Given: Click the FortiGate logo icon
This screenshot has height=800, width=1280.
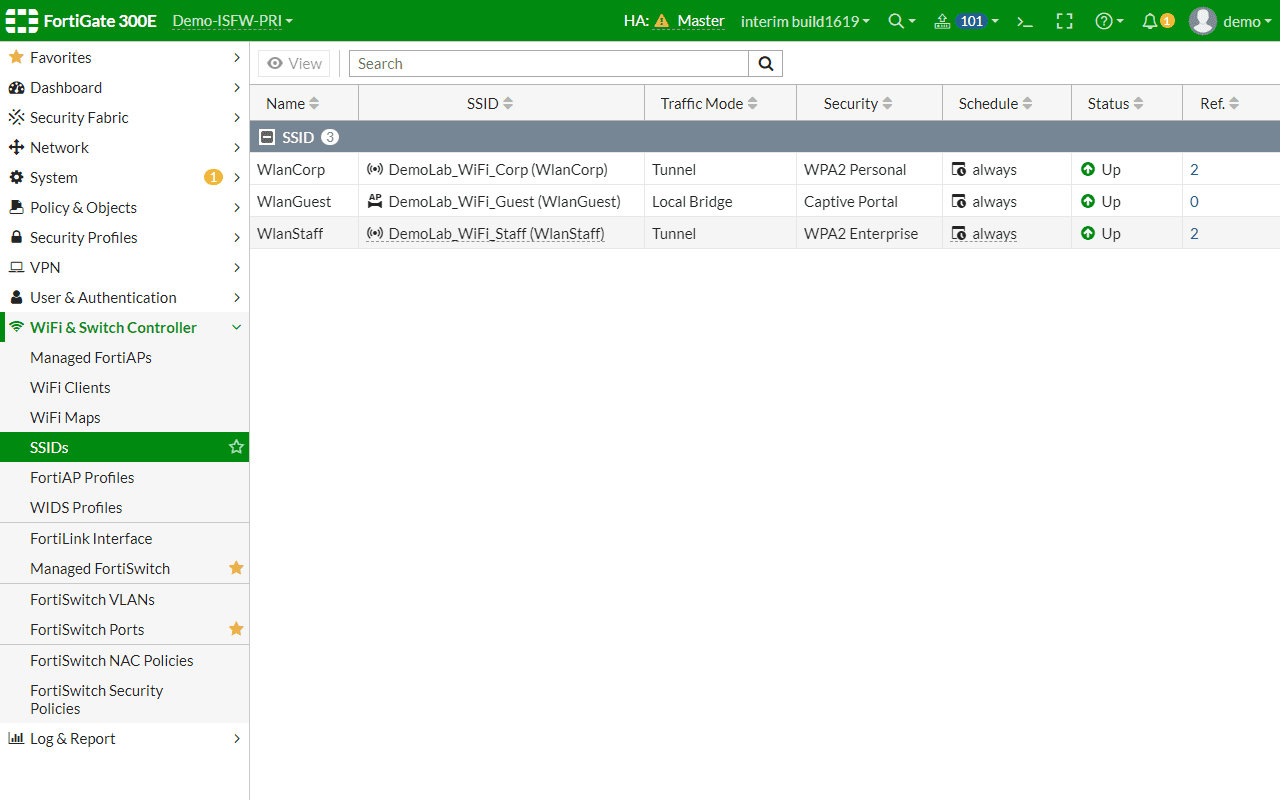Looking at the screenshot, I should tap(21, 21).
